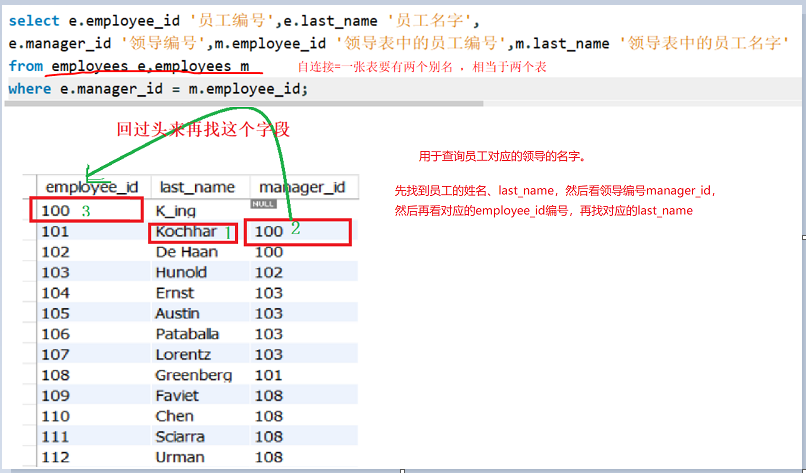Place cursor on the select keyword
This screenshot has height=473, width=806.
pyautogui.click(x=34, y=21)
